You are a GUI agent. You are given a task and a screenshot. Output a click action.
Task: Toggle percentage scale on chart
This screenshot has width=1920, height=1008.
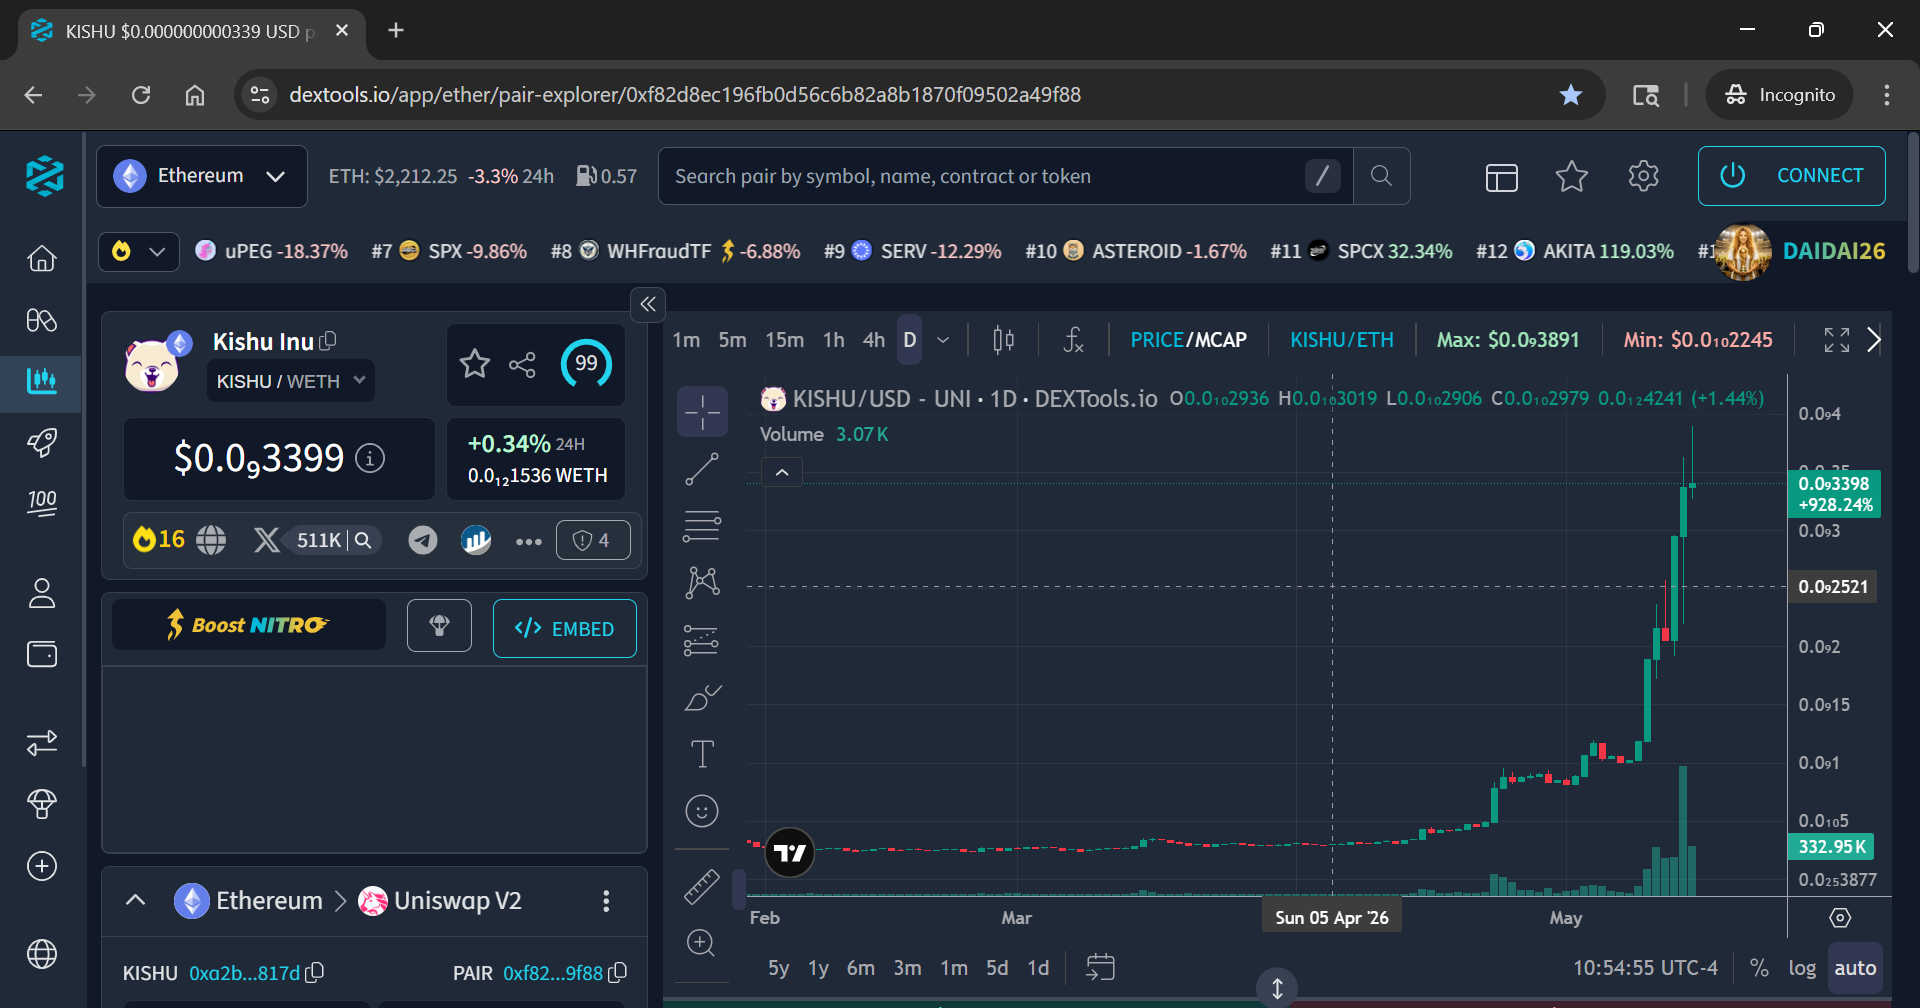point(1759,968)
